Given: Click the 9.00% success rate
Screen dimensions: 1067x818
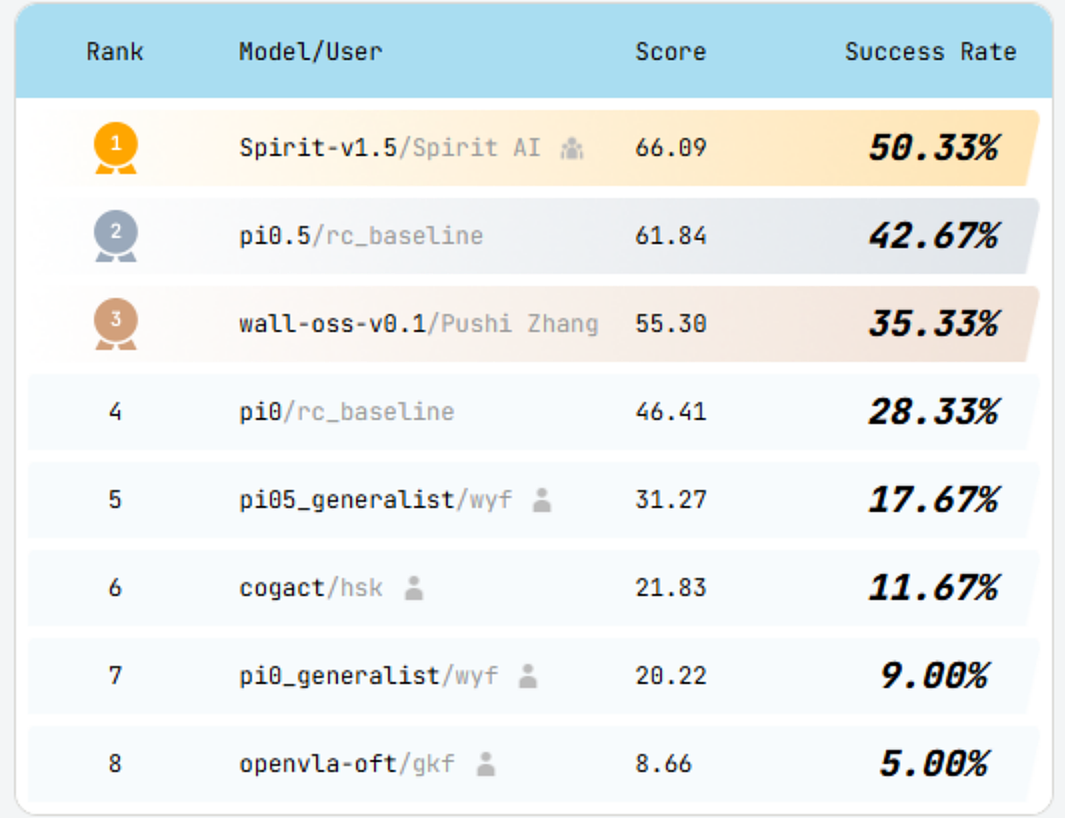Looking at the screenshot, I should 934,676.
